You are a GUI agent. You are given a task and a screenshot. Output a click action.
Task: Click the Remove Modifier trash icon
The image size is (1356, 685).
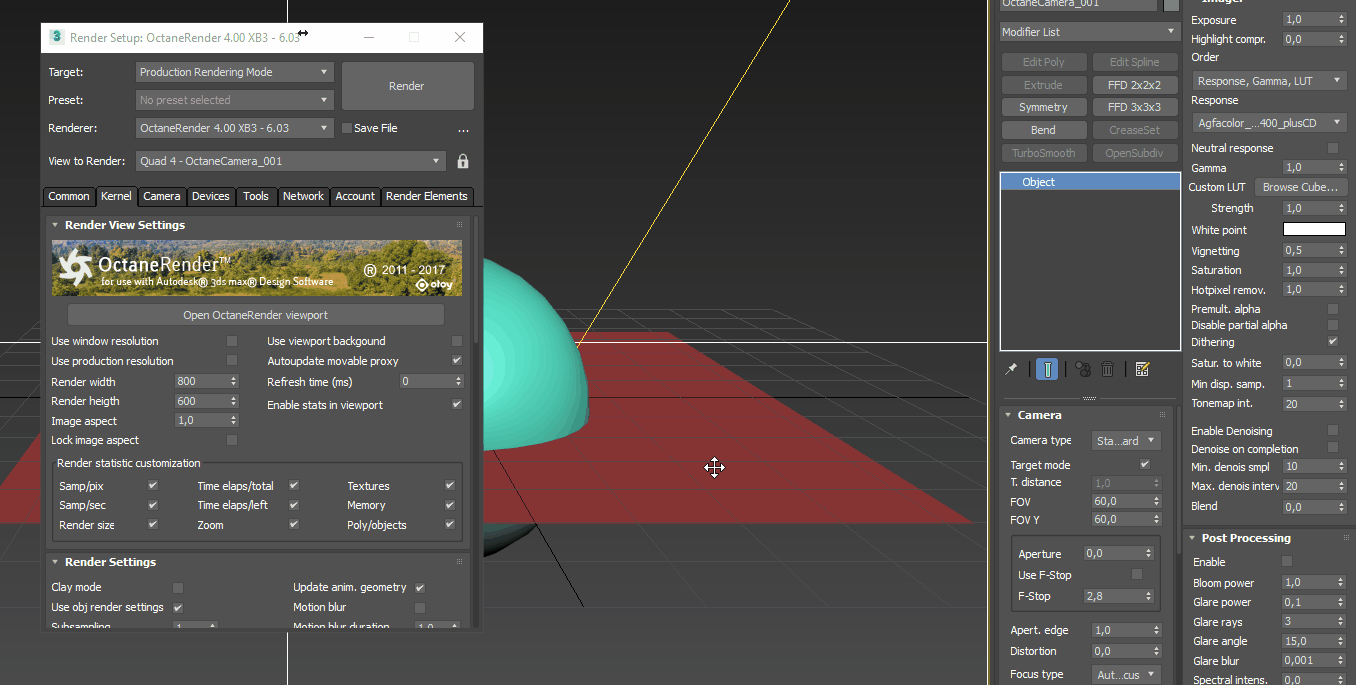click(1108, 369)
